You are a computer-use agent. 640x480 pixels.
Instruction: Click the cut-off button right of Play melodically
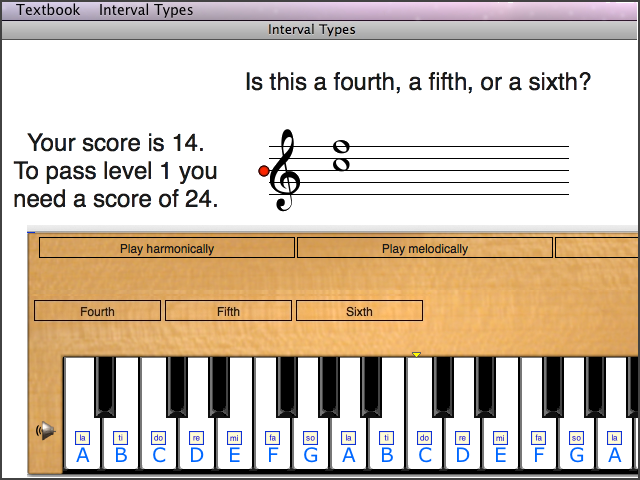click(596, 248)
